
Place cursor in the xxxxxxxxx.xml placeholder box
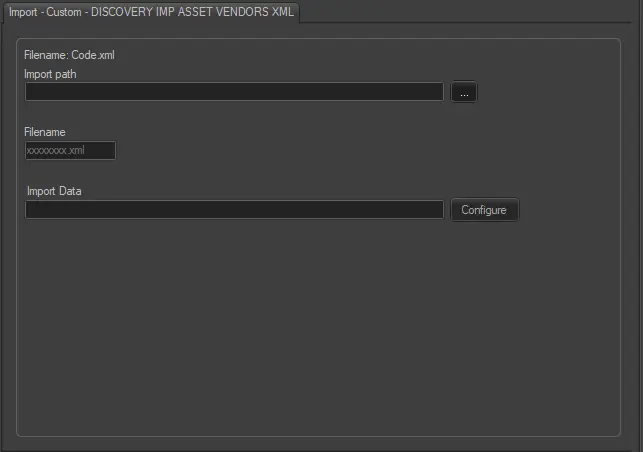(x=70, y=150)
